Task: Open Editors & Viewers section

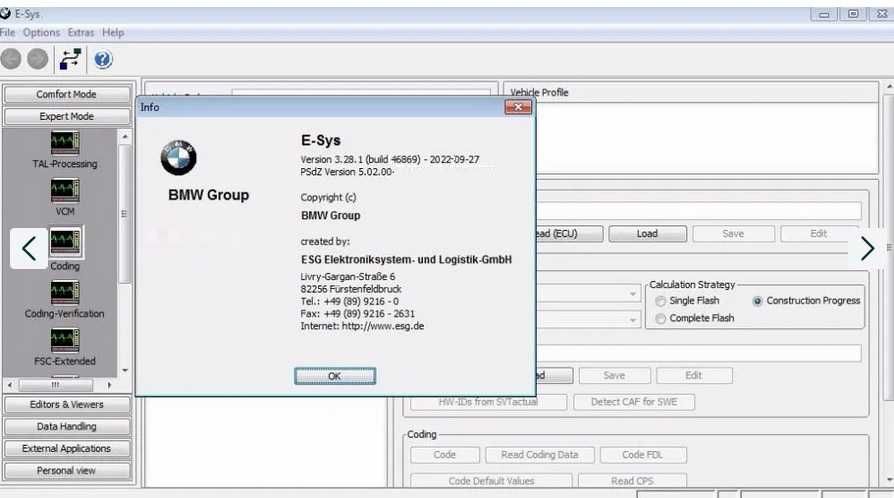Action: [67, 404]
